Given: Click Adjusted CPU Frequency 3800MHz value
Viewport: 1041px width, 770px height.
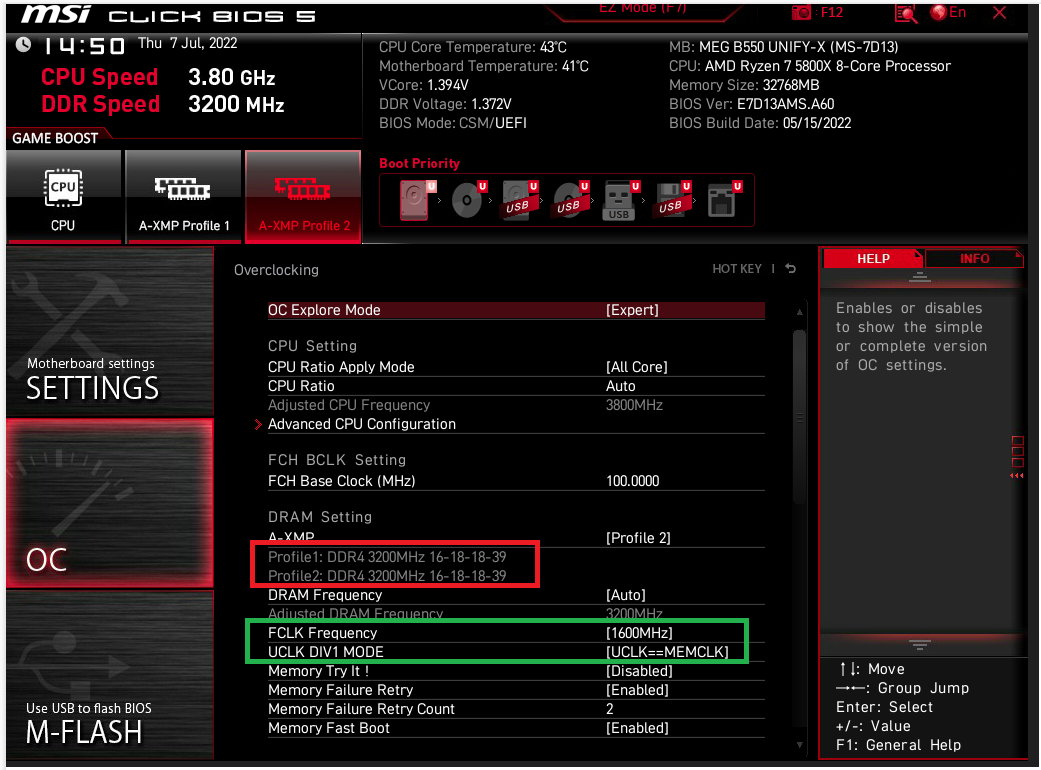Looking at the screenshot, I should [634, 405].
